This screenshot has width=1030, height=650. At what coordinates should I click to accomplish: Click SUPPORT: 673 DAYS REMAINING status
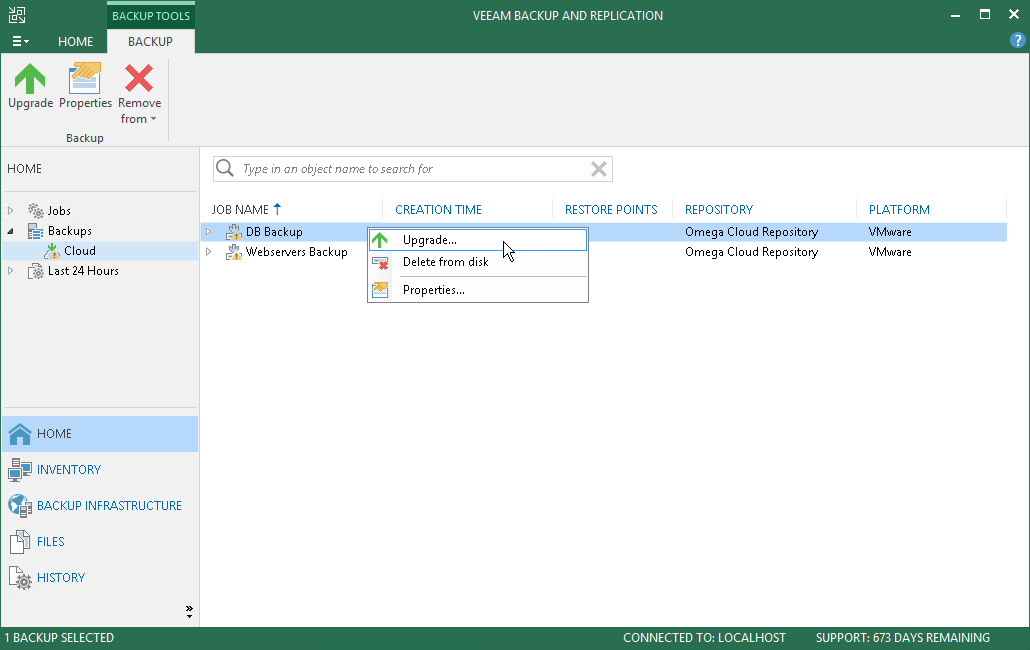pos(903,638)
